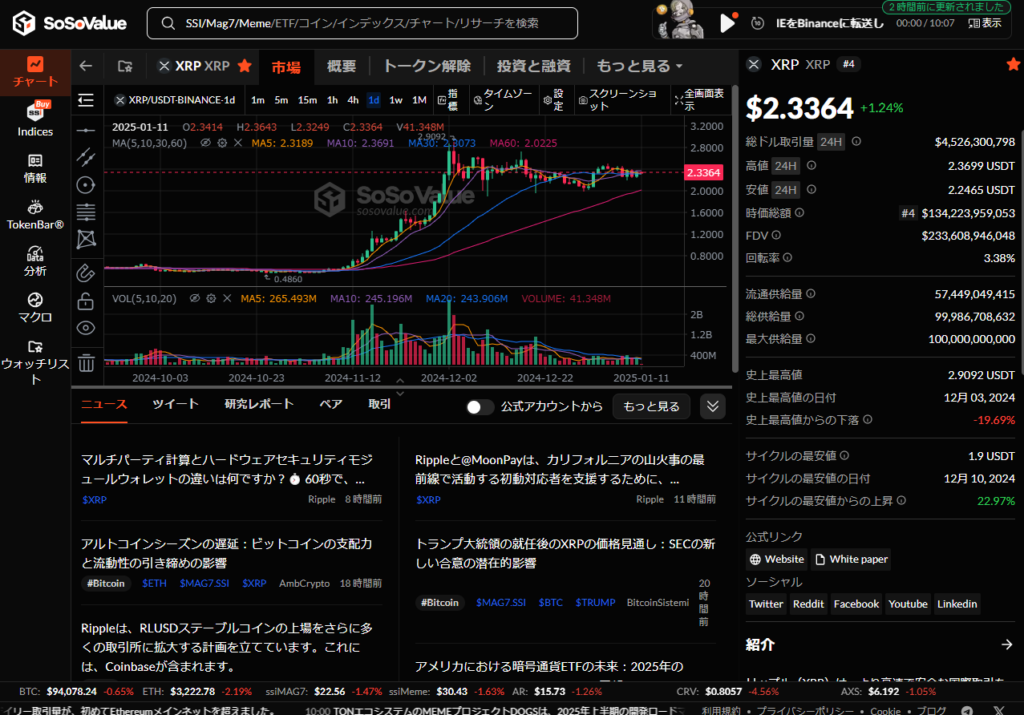Open the XRP official Website link
This screenshot has height=715, width=1024.
coord(776,560)
